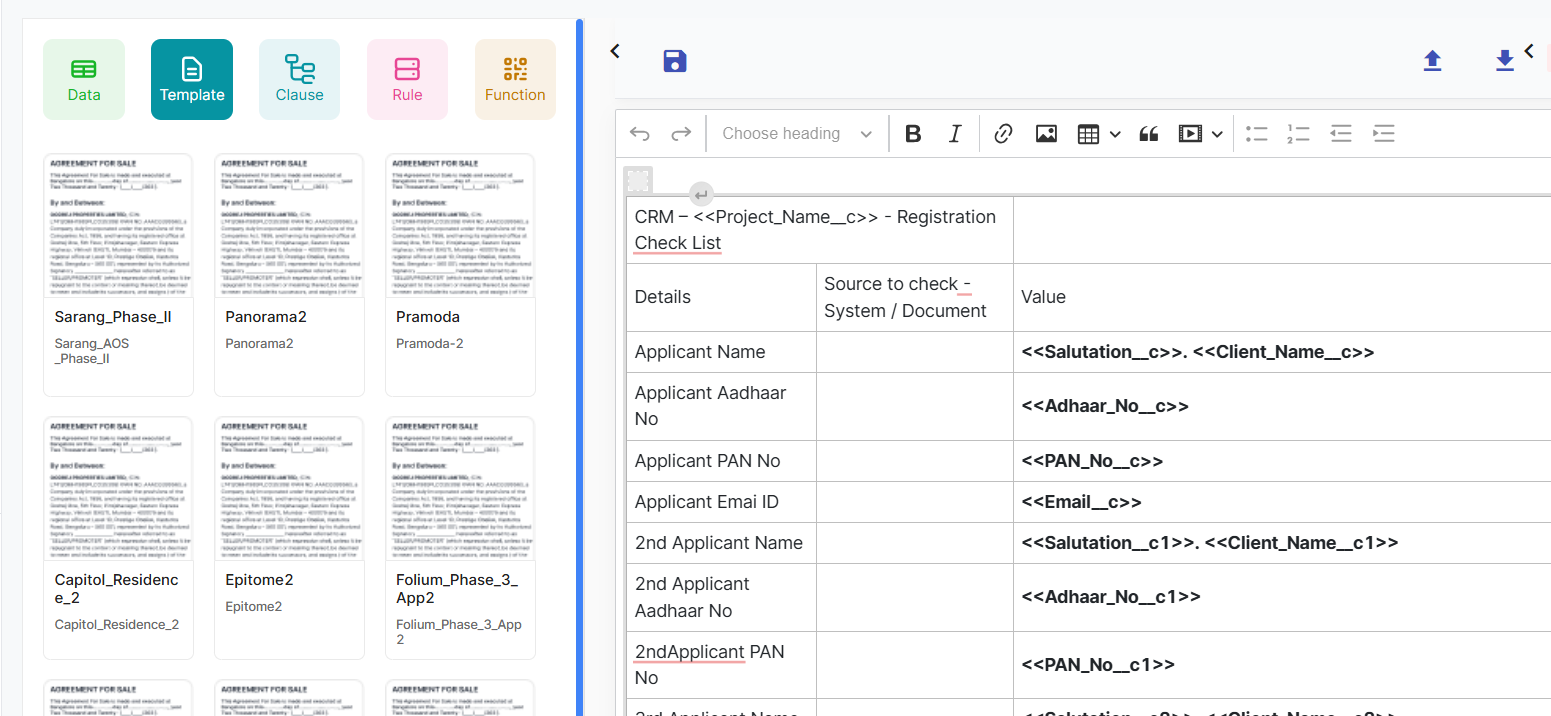Click the Details header cell

click(721, 297)
